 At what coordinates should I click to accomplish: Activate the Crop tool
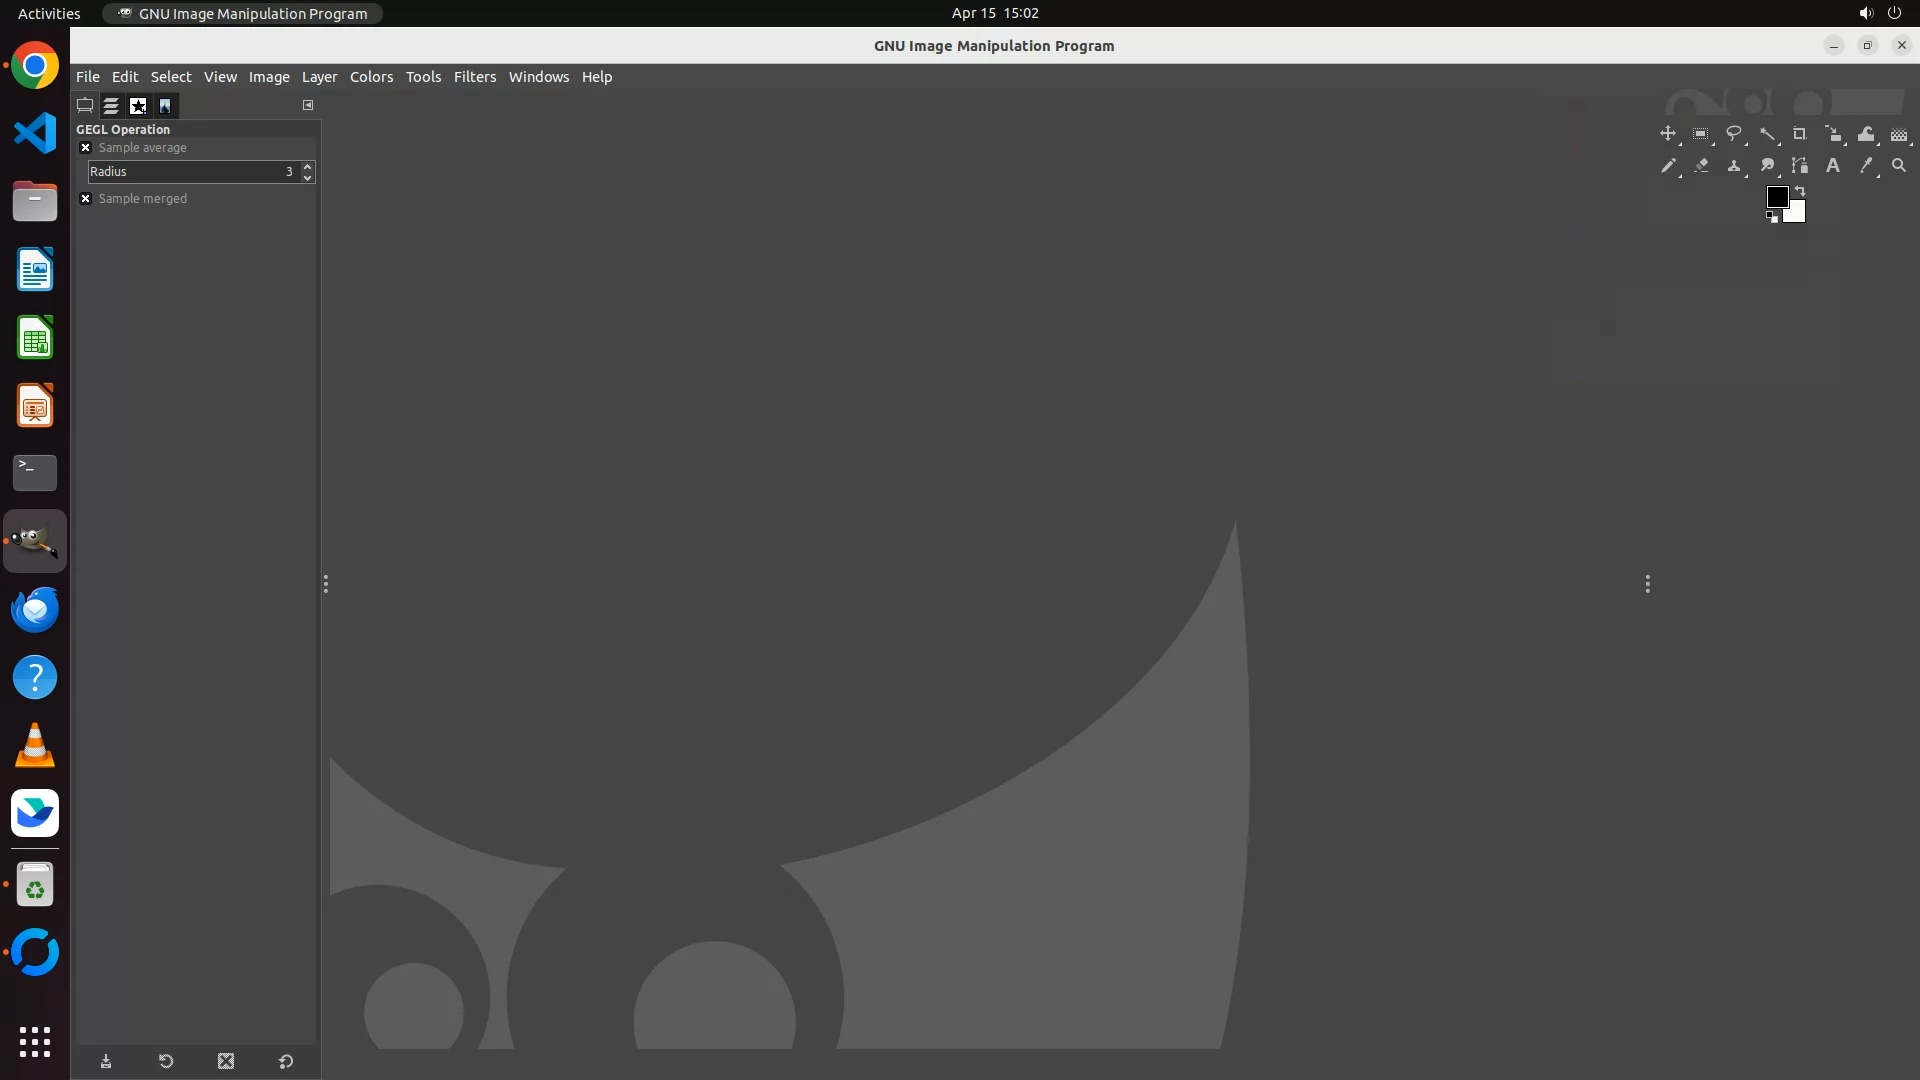(1800, 134)
